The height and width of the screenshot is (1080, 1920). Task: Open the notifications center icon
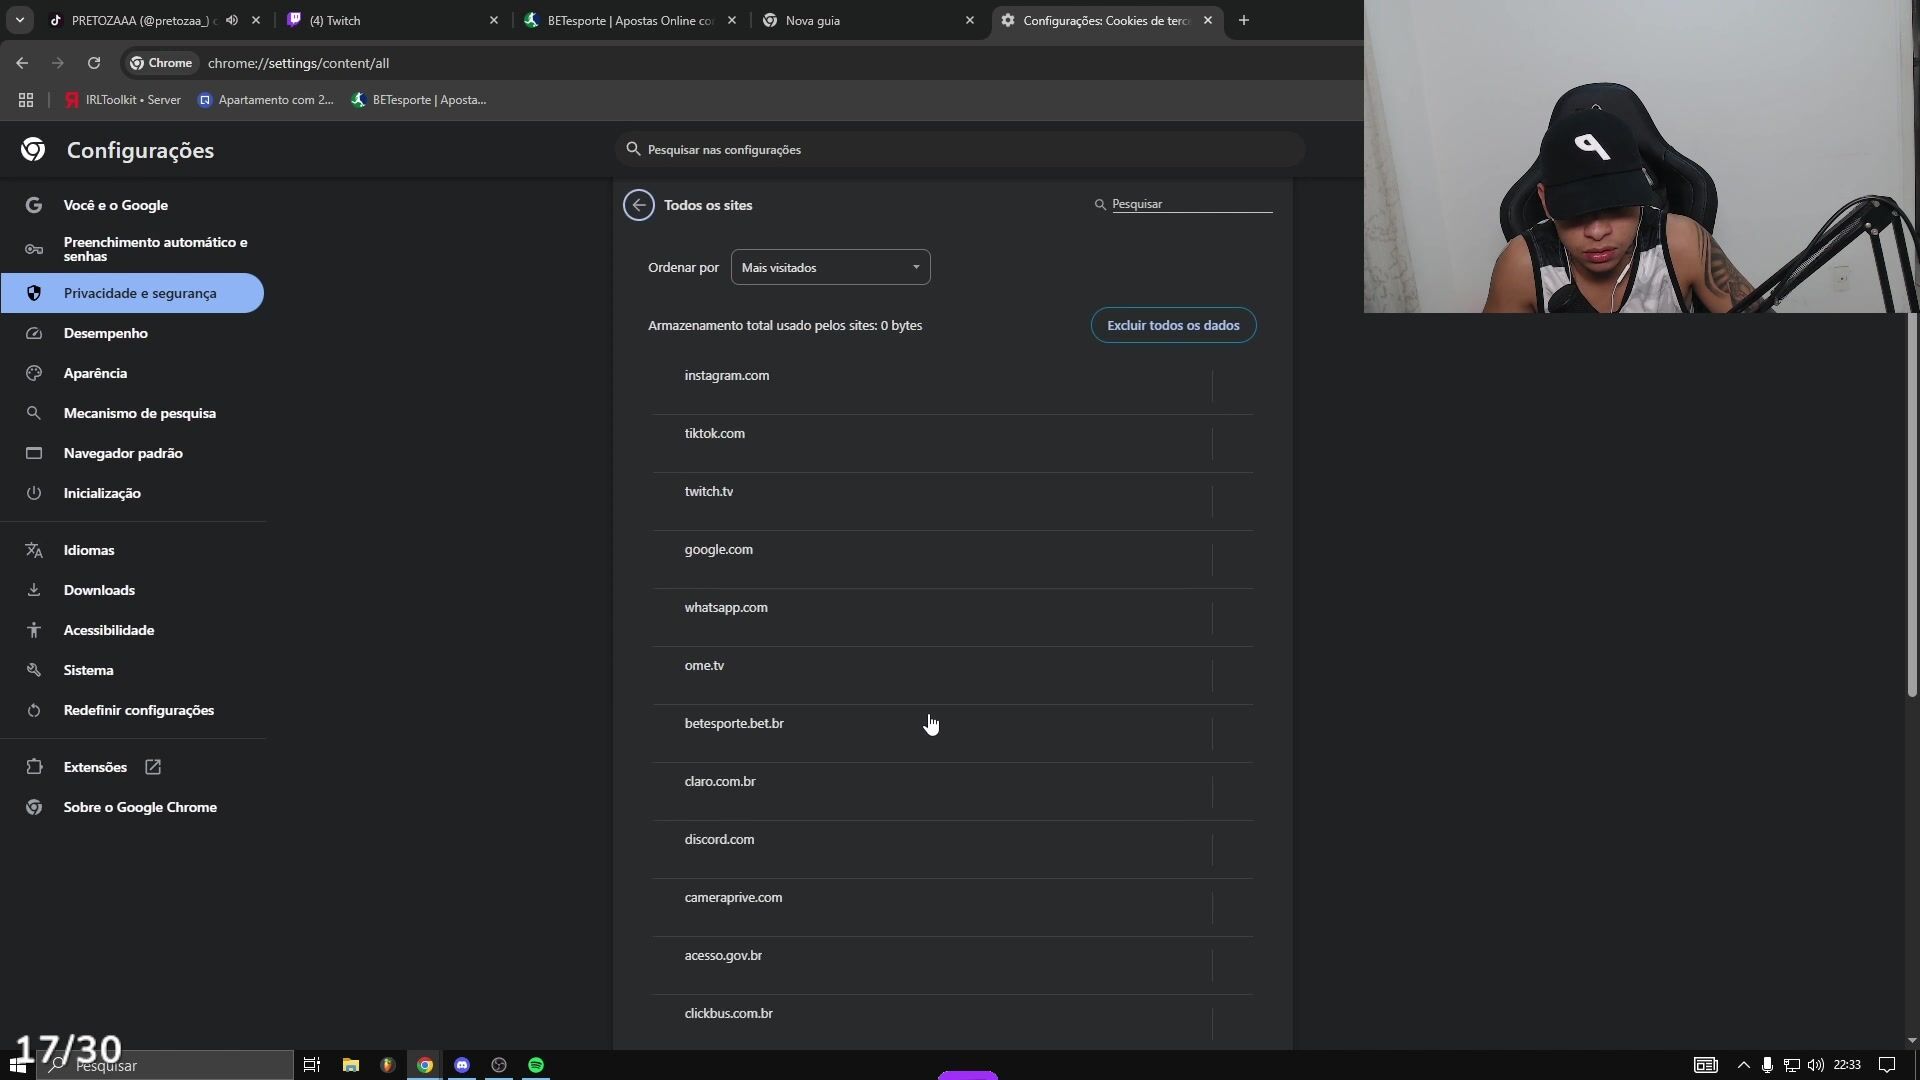(x=1887, y=1065)
